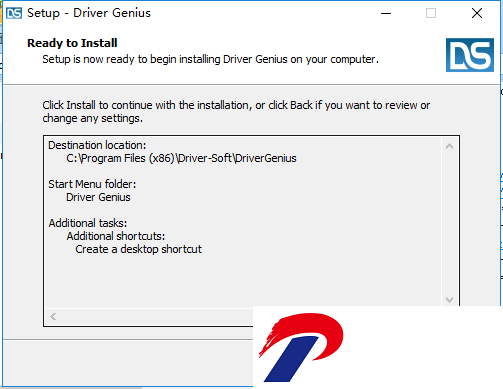Click the down arrow of the summary scrollbar
This screenshot has width=503, height=389.
coord(449,300)
